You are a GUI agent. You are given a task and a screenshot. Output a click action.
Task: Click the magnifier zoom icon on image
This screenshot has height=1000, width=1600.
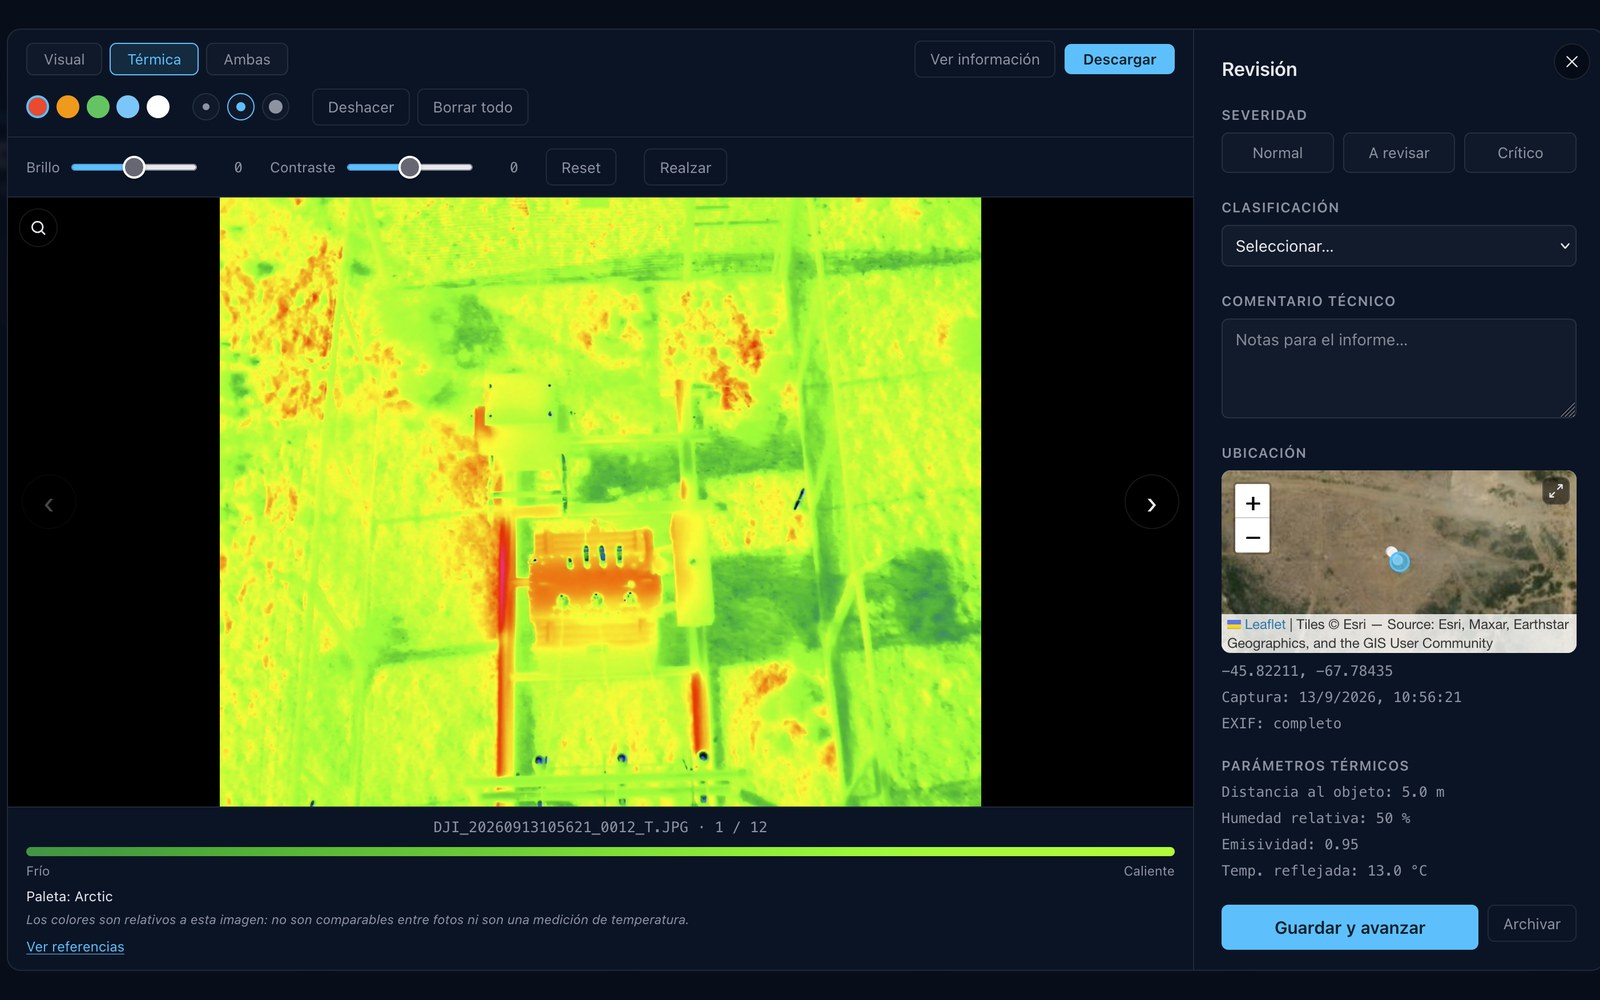coord(38,228)
